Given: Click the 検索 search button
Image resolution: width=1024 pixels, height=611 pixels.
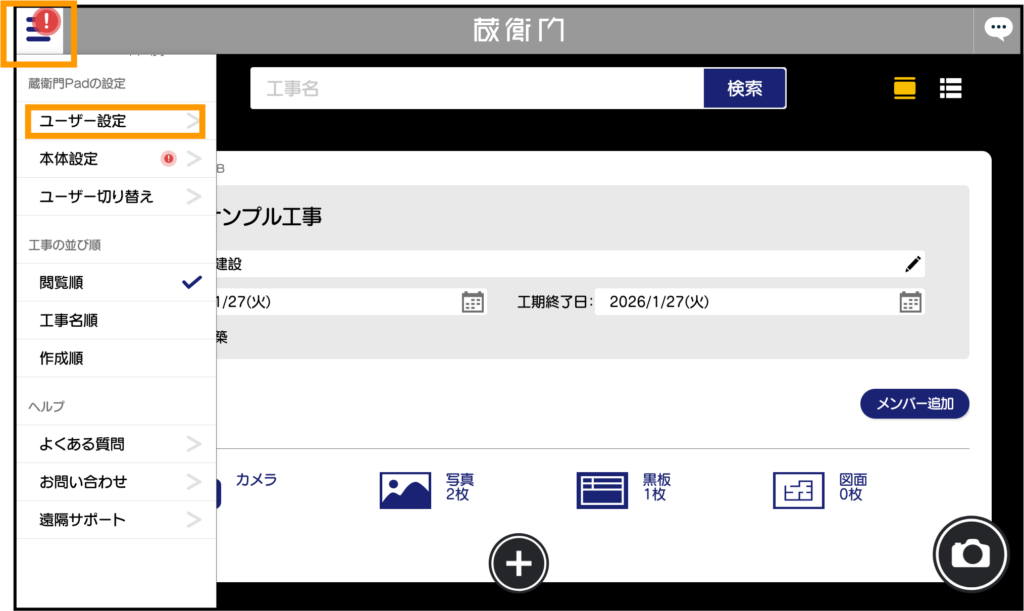Looking at the screenshot, I should [x=744, y=88].
